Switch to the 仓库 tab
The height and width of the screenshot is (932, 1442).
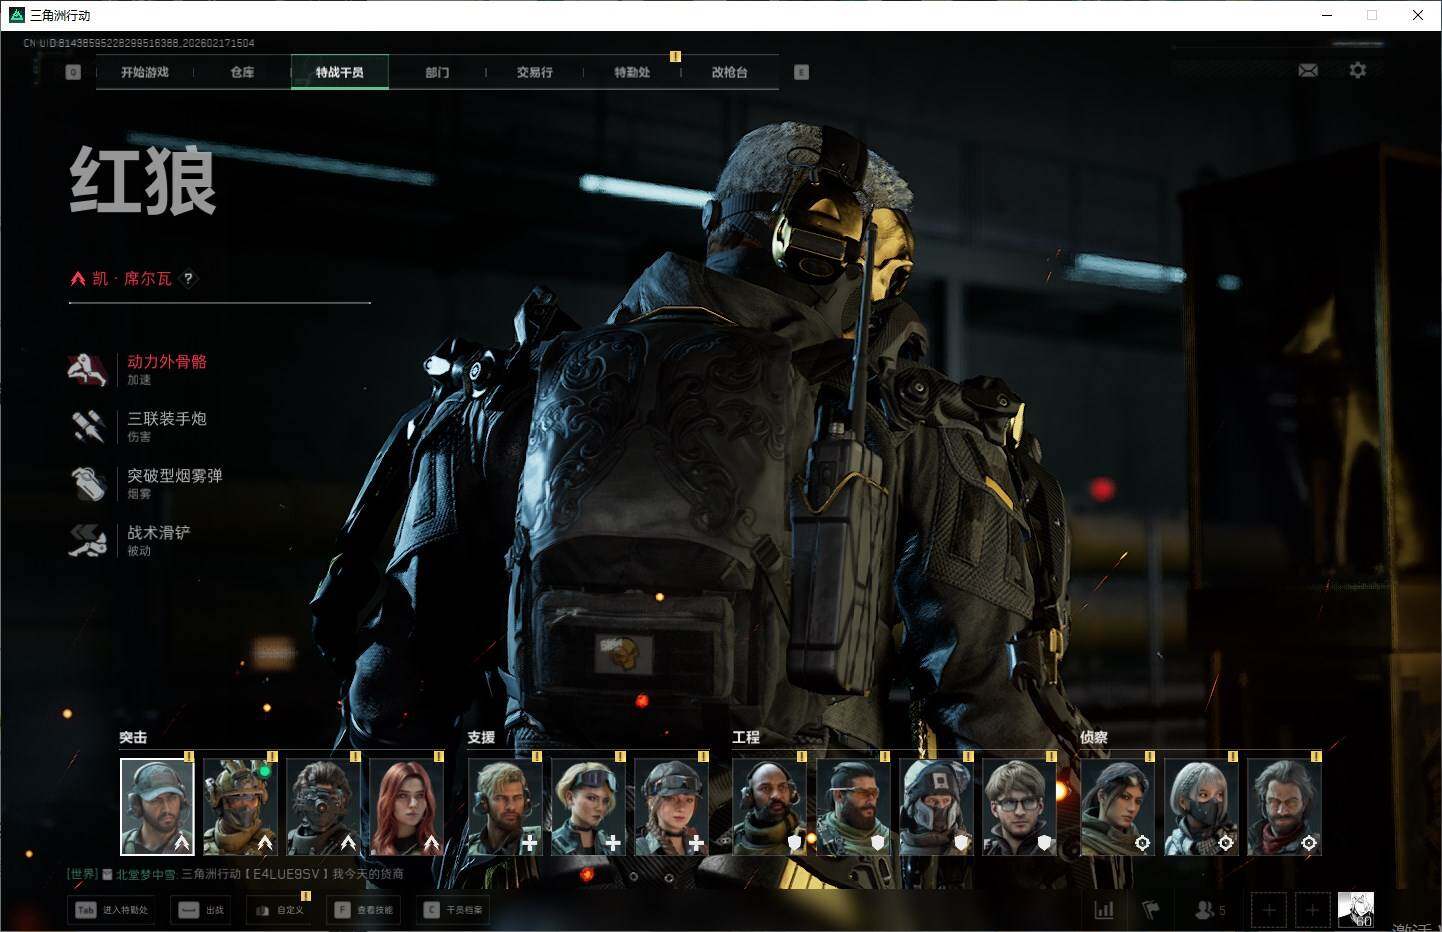click(x=242, y=72)
